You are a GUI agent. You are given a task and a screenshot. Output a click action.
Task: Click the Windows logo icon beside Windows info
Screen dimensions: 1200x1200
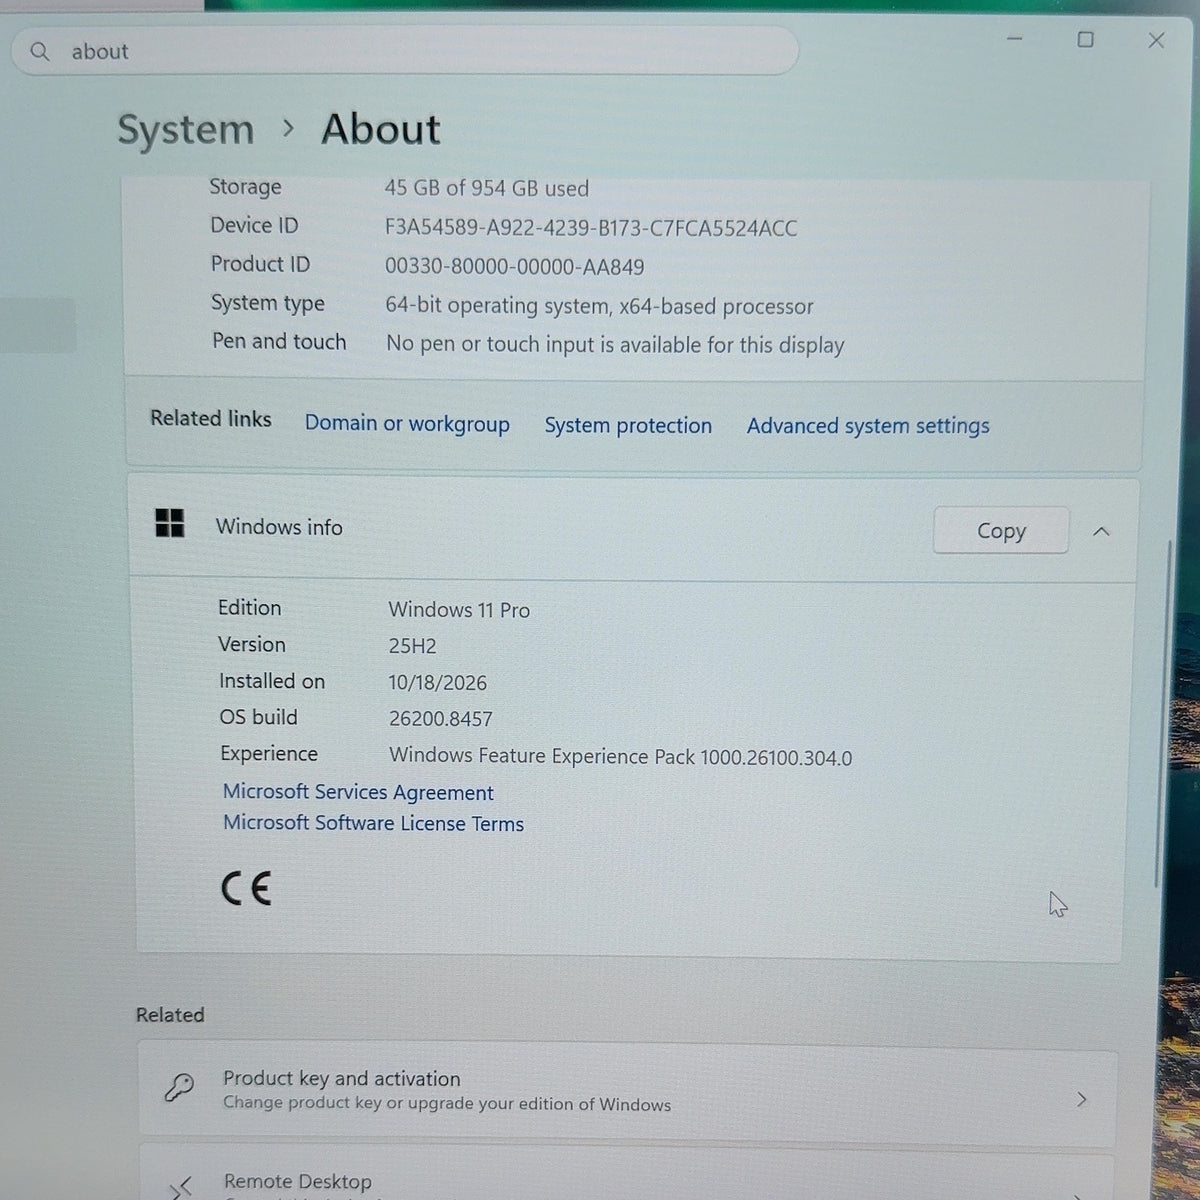coord(170,523)
